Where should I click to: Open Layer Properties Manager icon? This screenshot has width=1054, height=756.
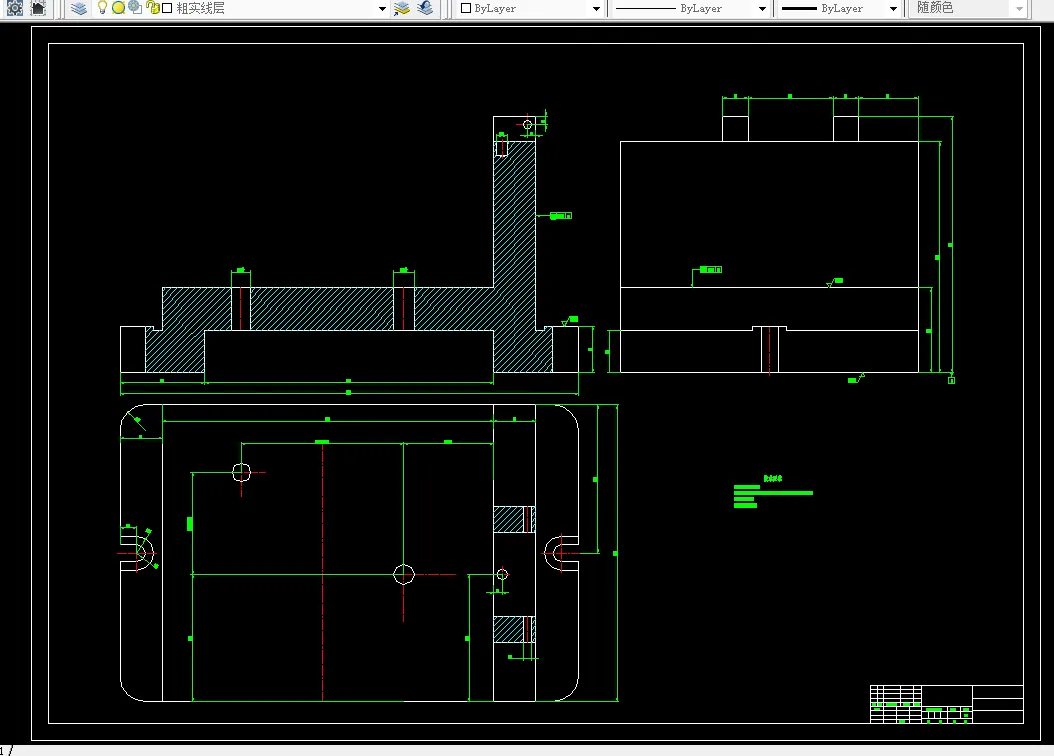click(x=79, y=8)
